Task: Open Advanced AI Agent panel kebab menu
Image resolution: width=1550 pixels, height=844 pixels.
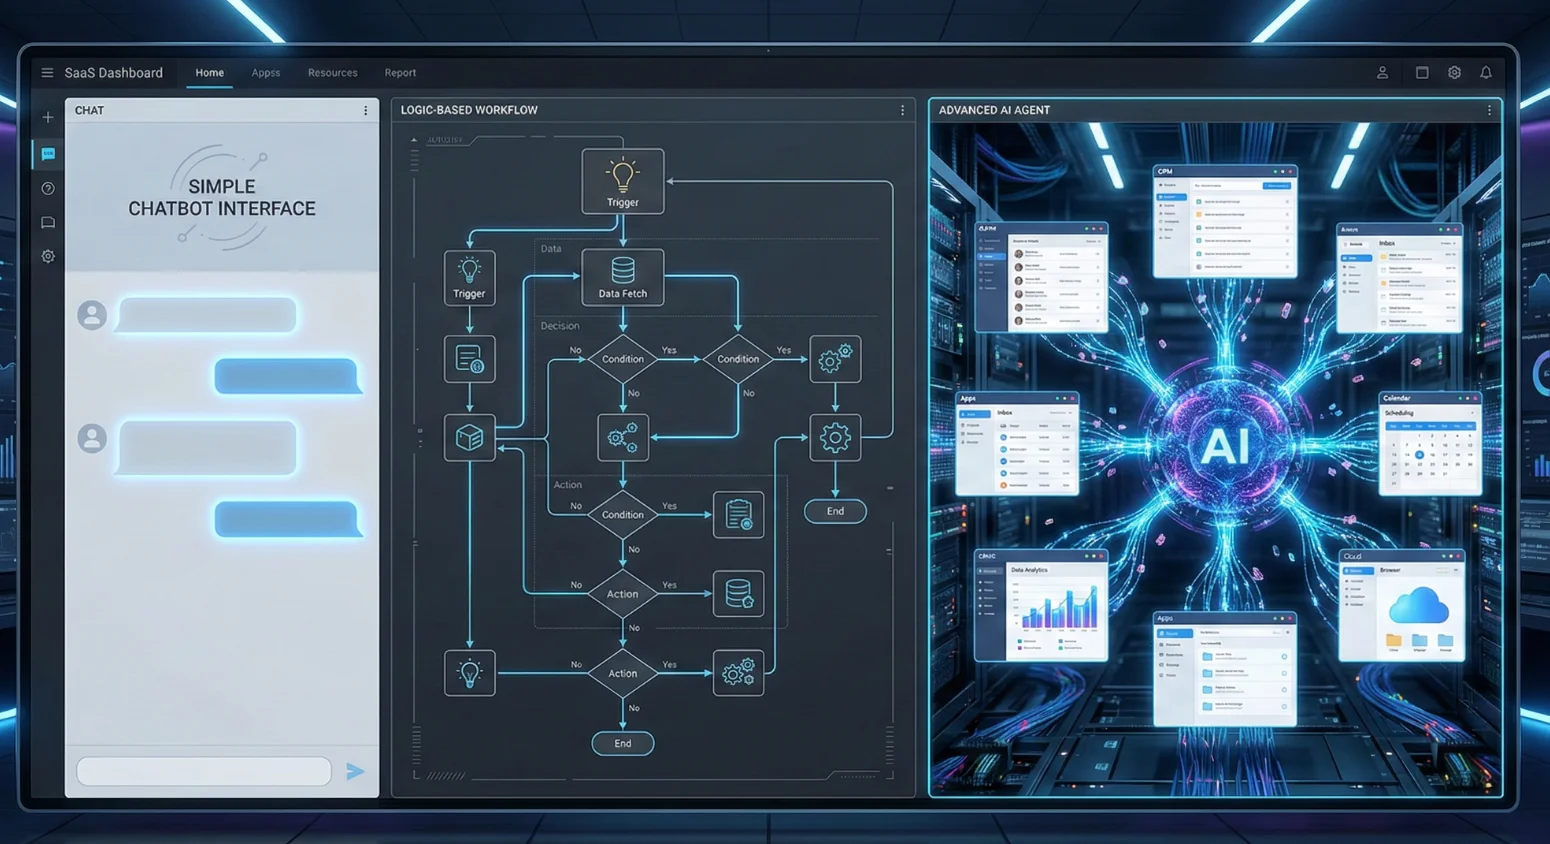Action: point(1489,110)
